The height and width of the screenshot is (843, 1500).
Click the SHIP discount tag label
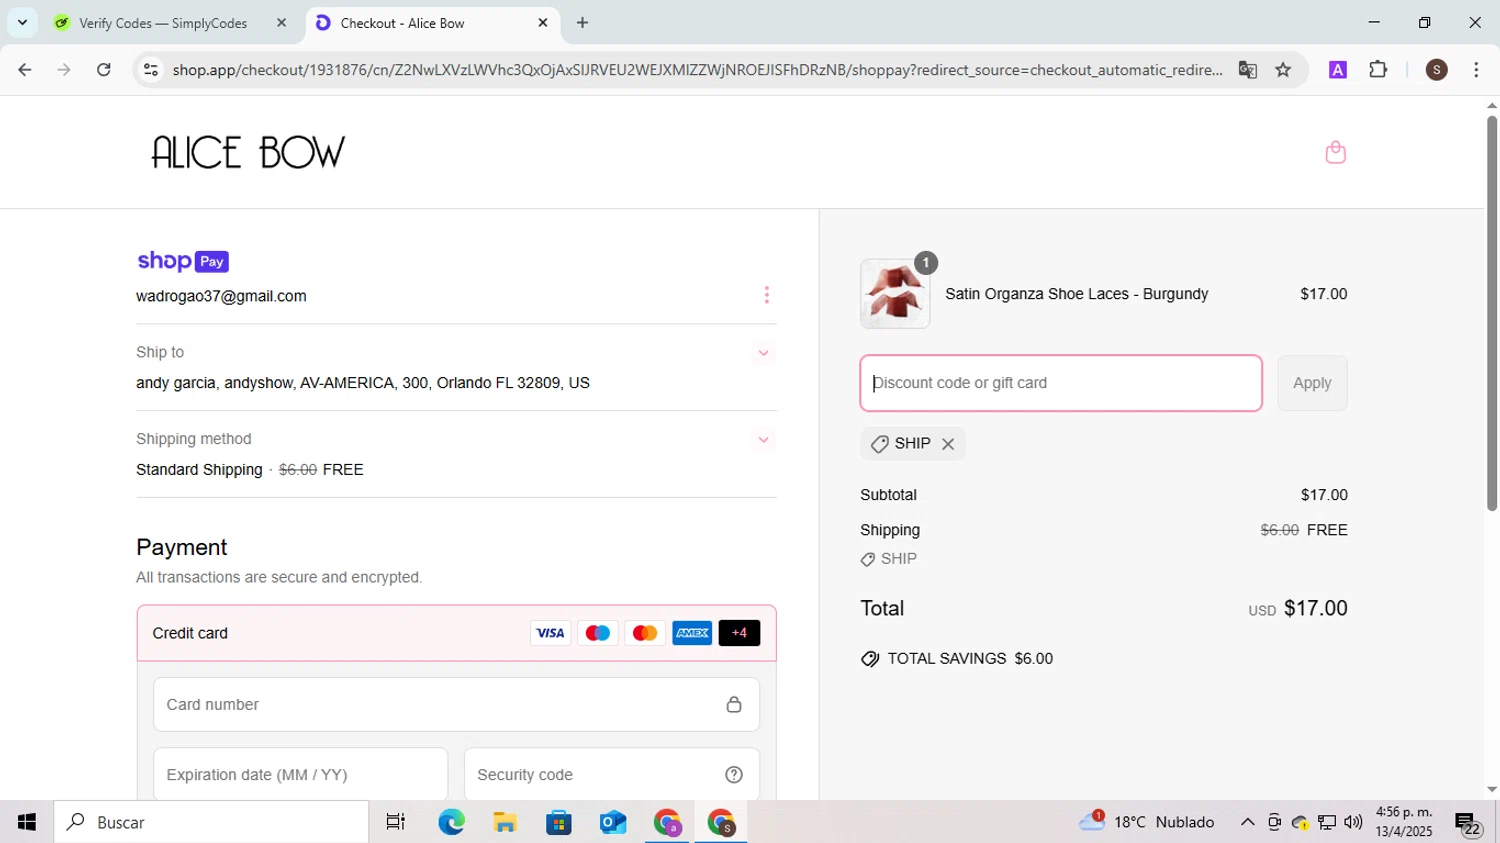[x=912, y=443]
